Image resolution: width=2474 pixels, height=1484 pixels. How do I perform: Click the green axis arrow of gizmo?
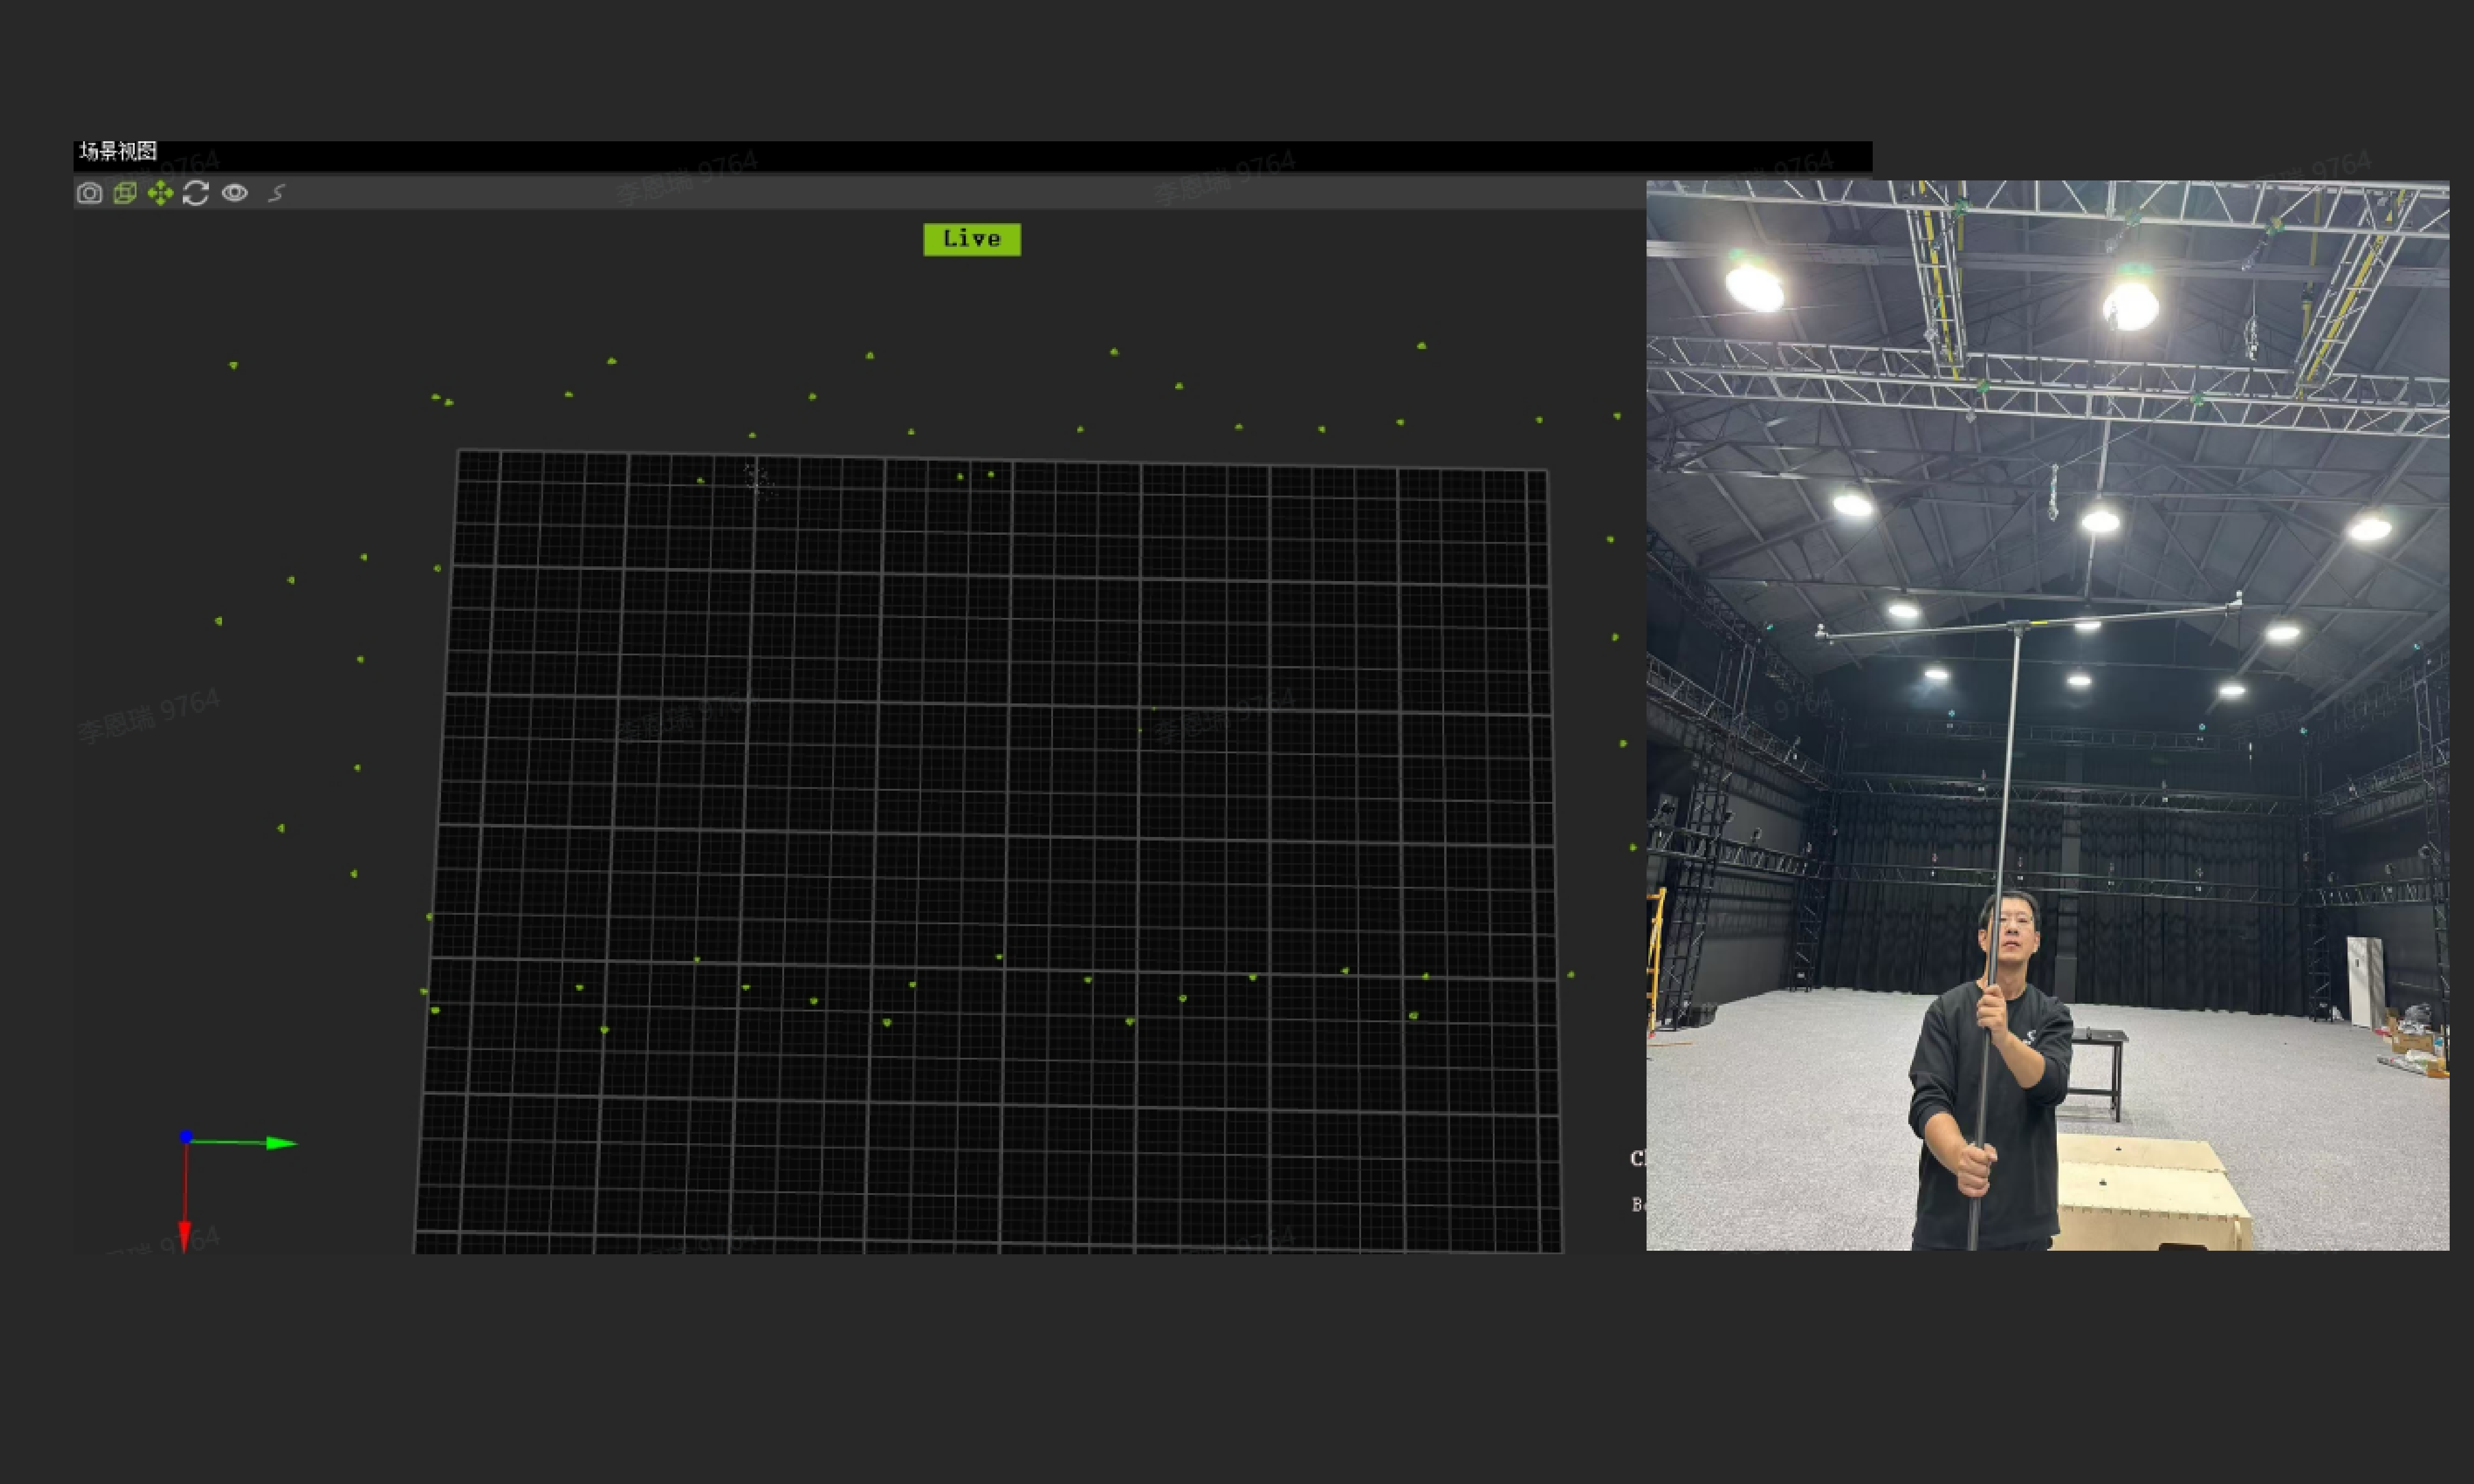(280, 1143)
